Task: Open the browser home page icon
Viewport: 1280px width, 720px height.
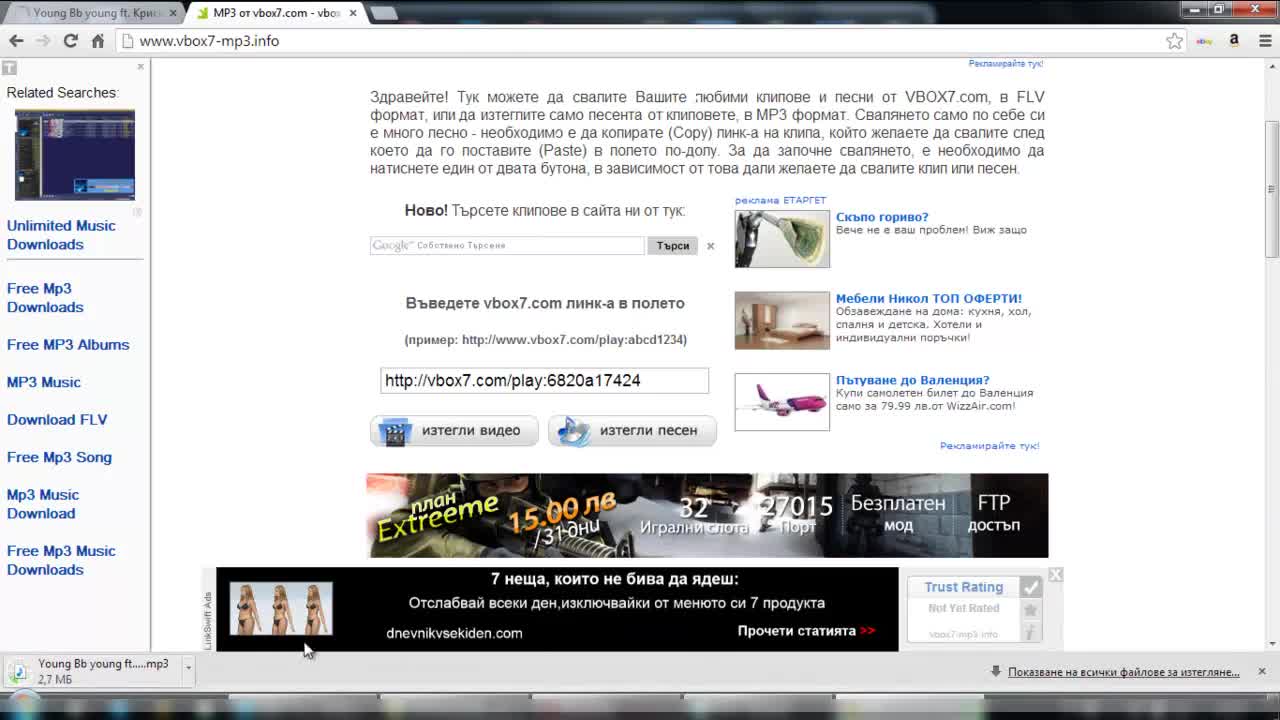Action: (x=98, y=41)
